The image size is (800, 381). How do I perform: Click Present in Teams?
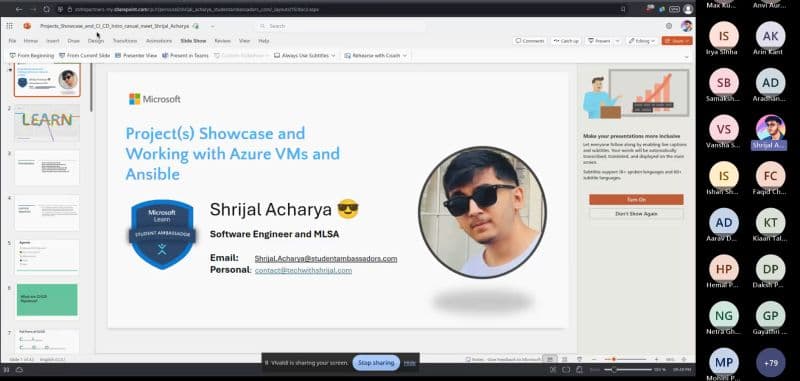click(185, 55)
